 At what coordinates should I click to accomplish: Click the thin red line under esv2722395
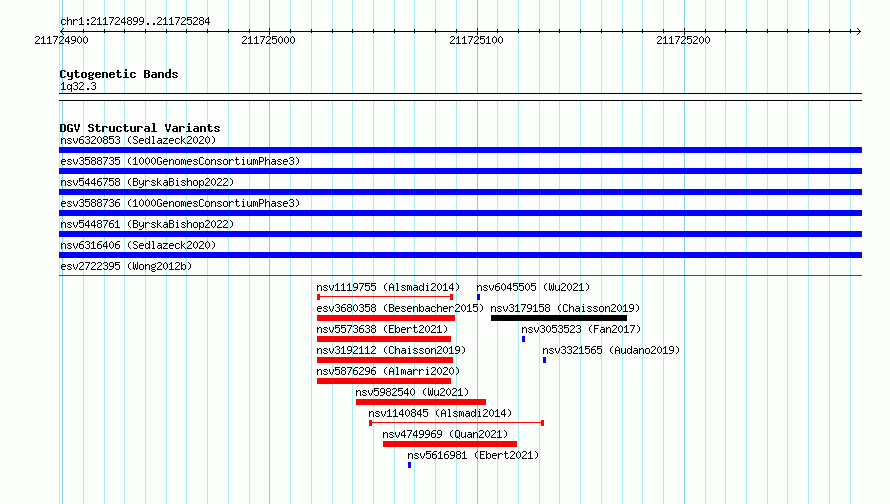460,276
